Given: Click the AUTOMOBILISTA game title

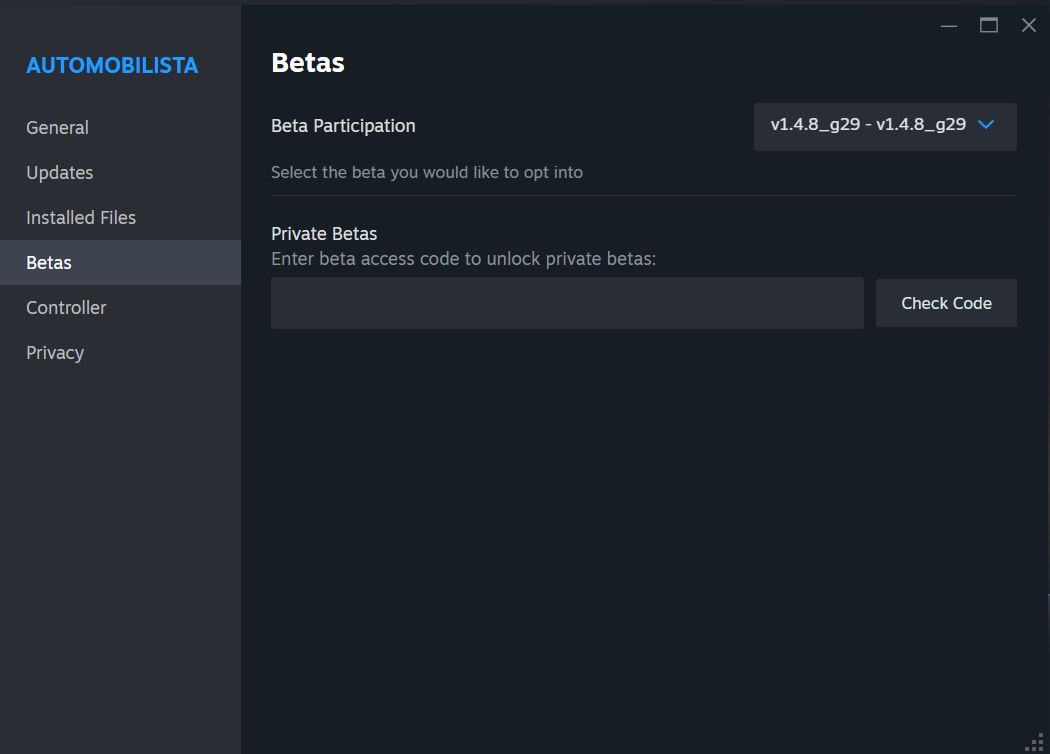Looking at the screenshot, I should 112,66.
